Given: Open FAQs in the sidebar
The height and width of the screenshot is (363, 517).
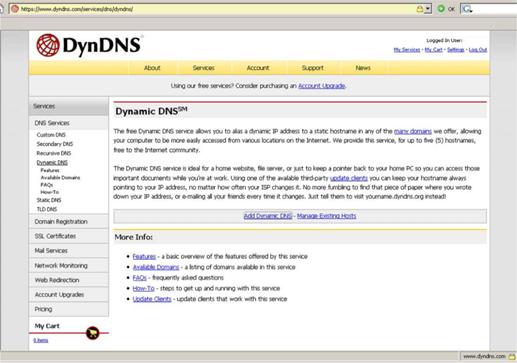Looking at the screenshot, I should (x=47, y=185).
